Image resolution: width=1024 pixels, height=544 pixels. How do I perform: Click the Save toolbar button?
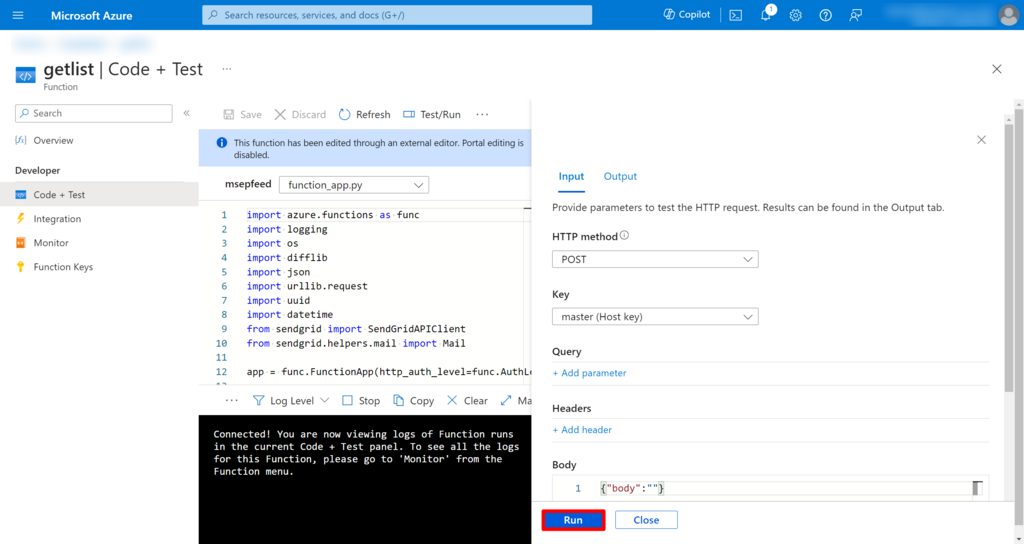(242, 114)
